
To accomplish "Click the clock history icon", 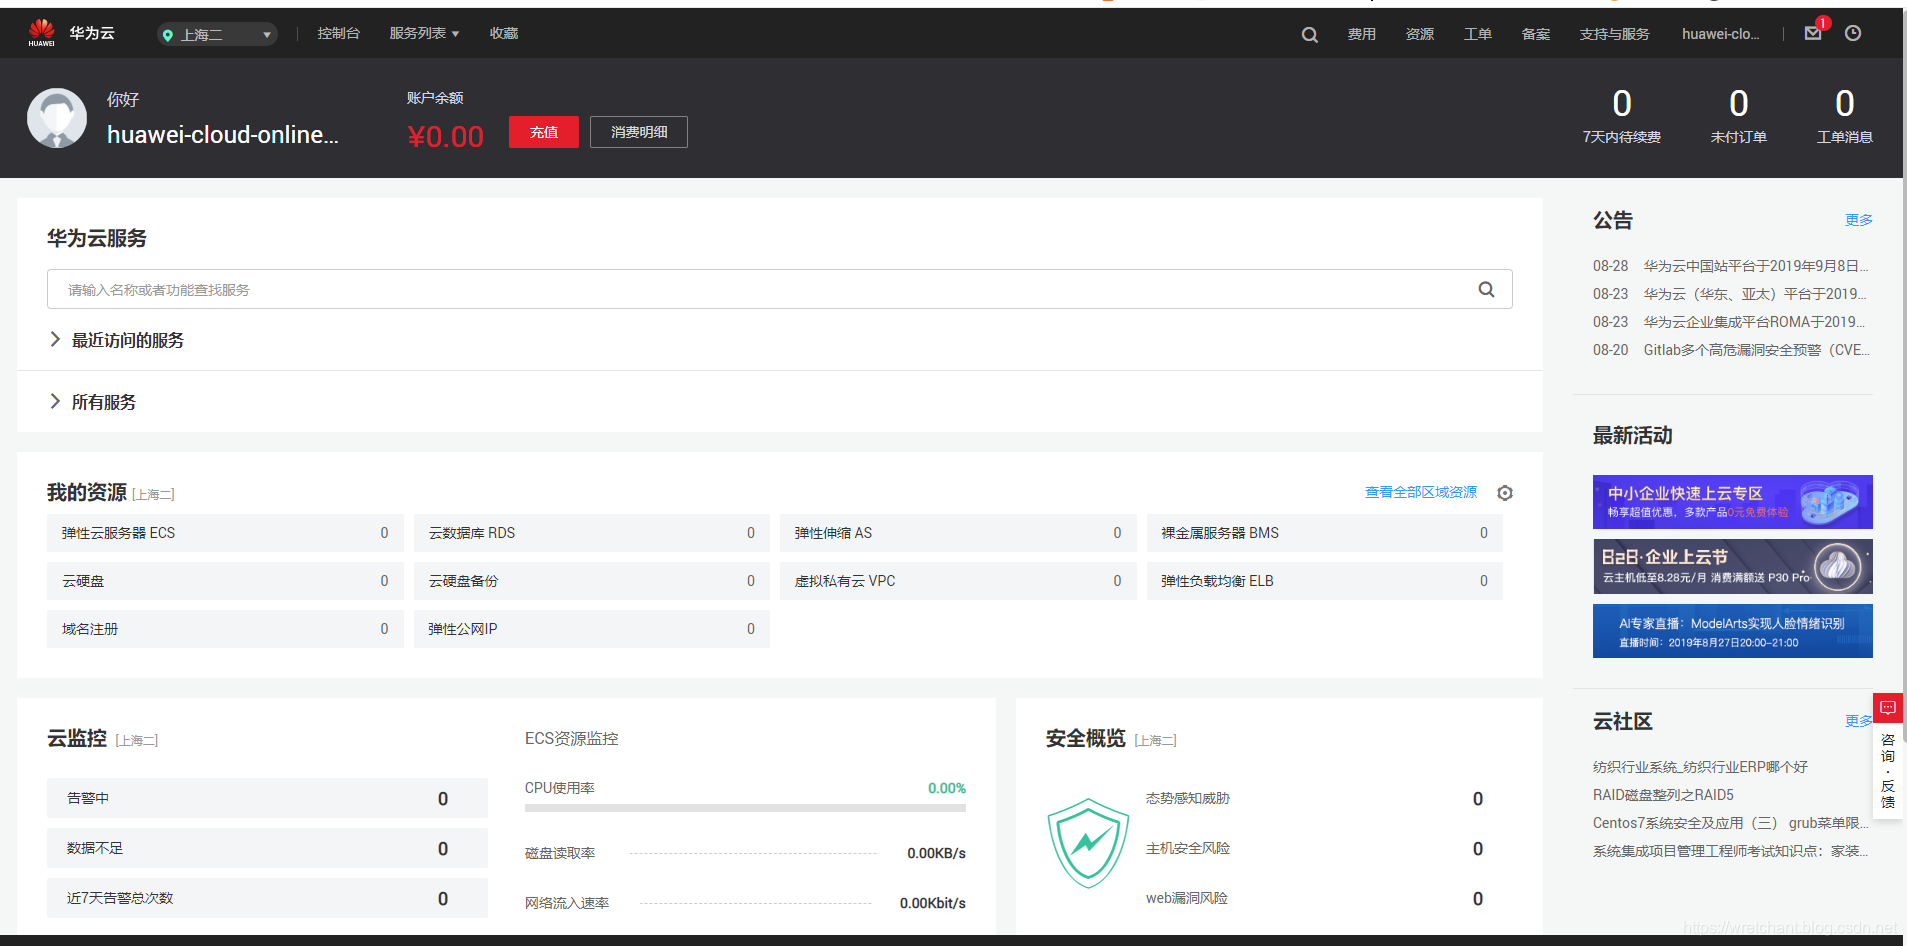I will coord(1853,33).
